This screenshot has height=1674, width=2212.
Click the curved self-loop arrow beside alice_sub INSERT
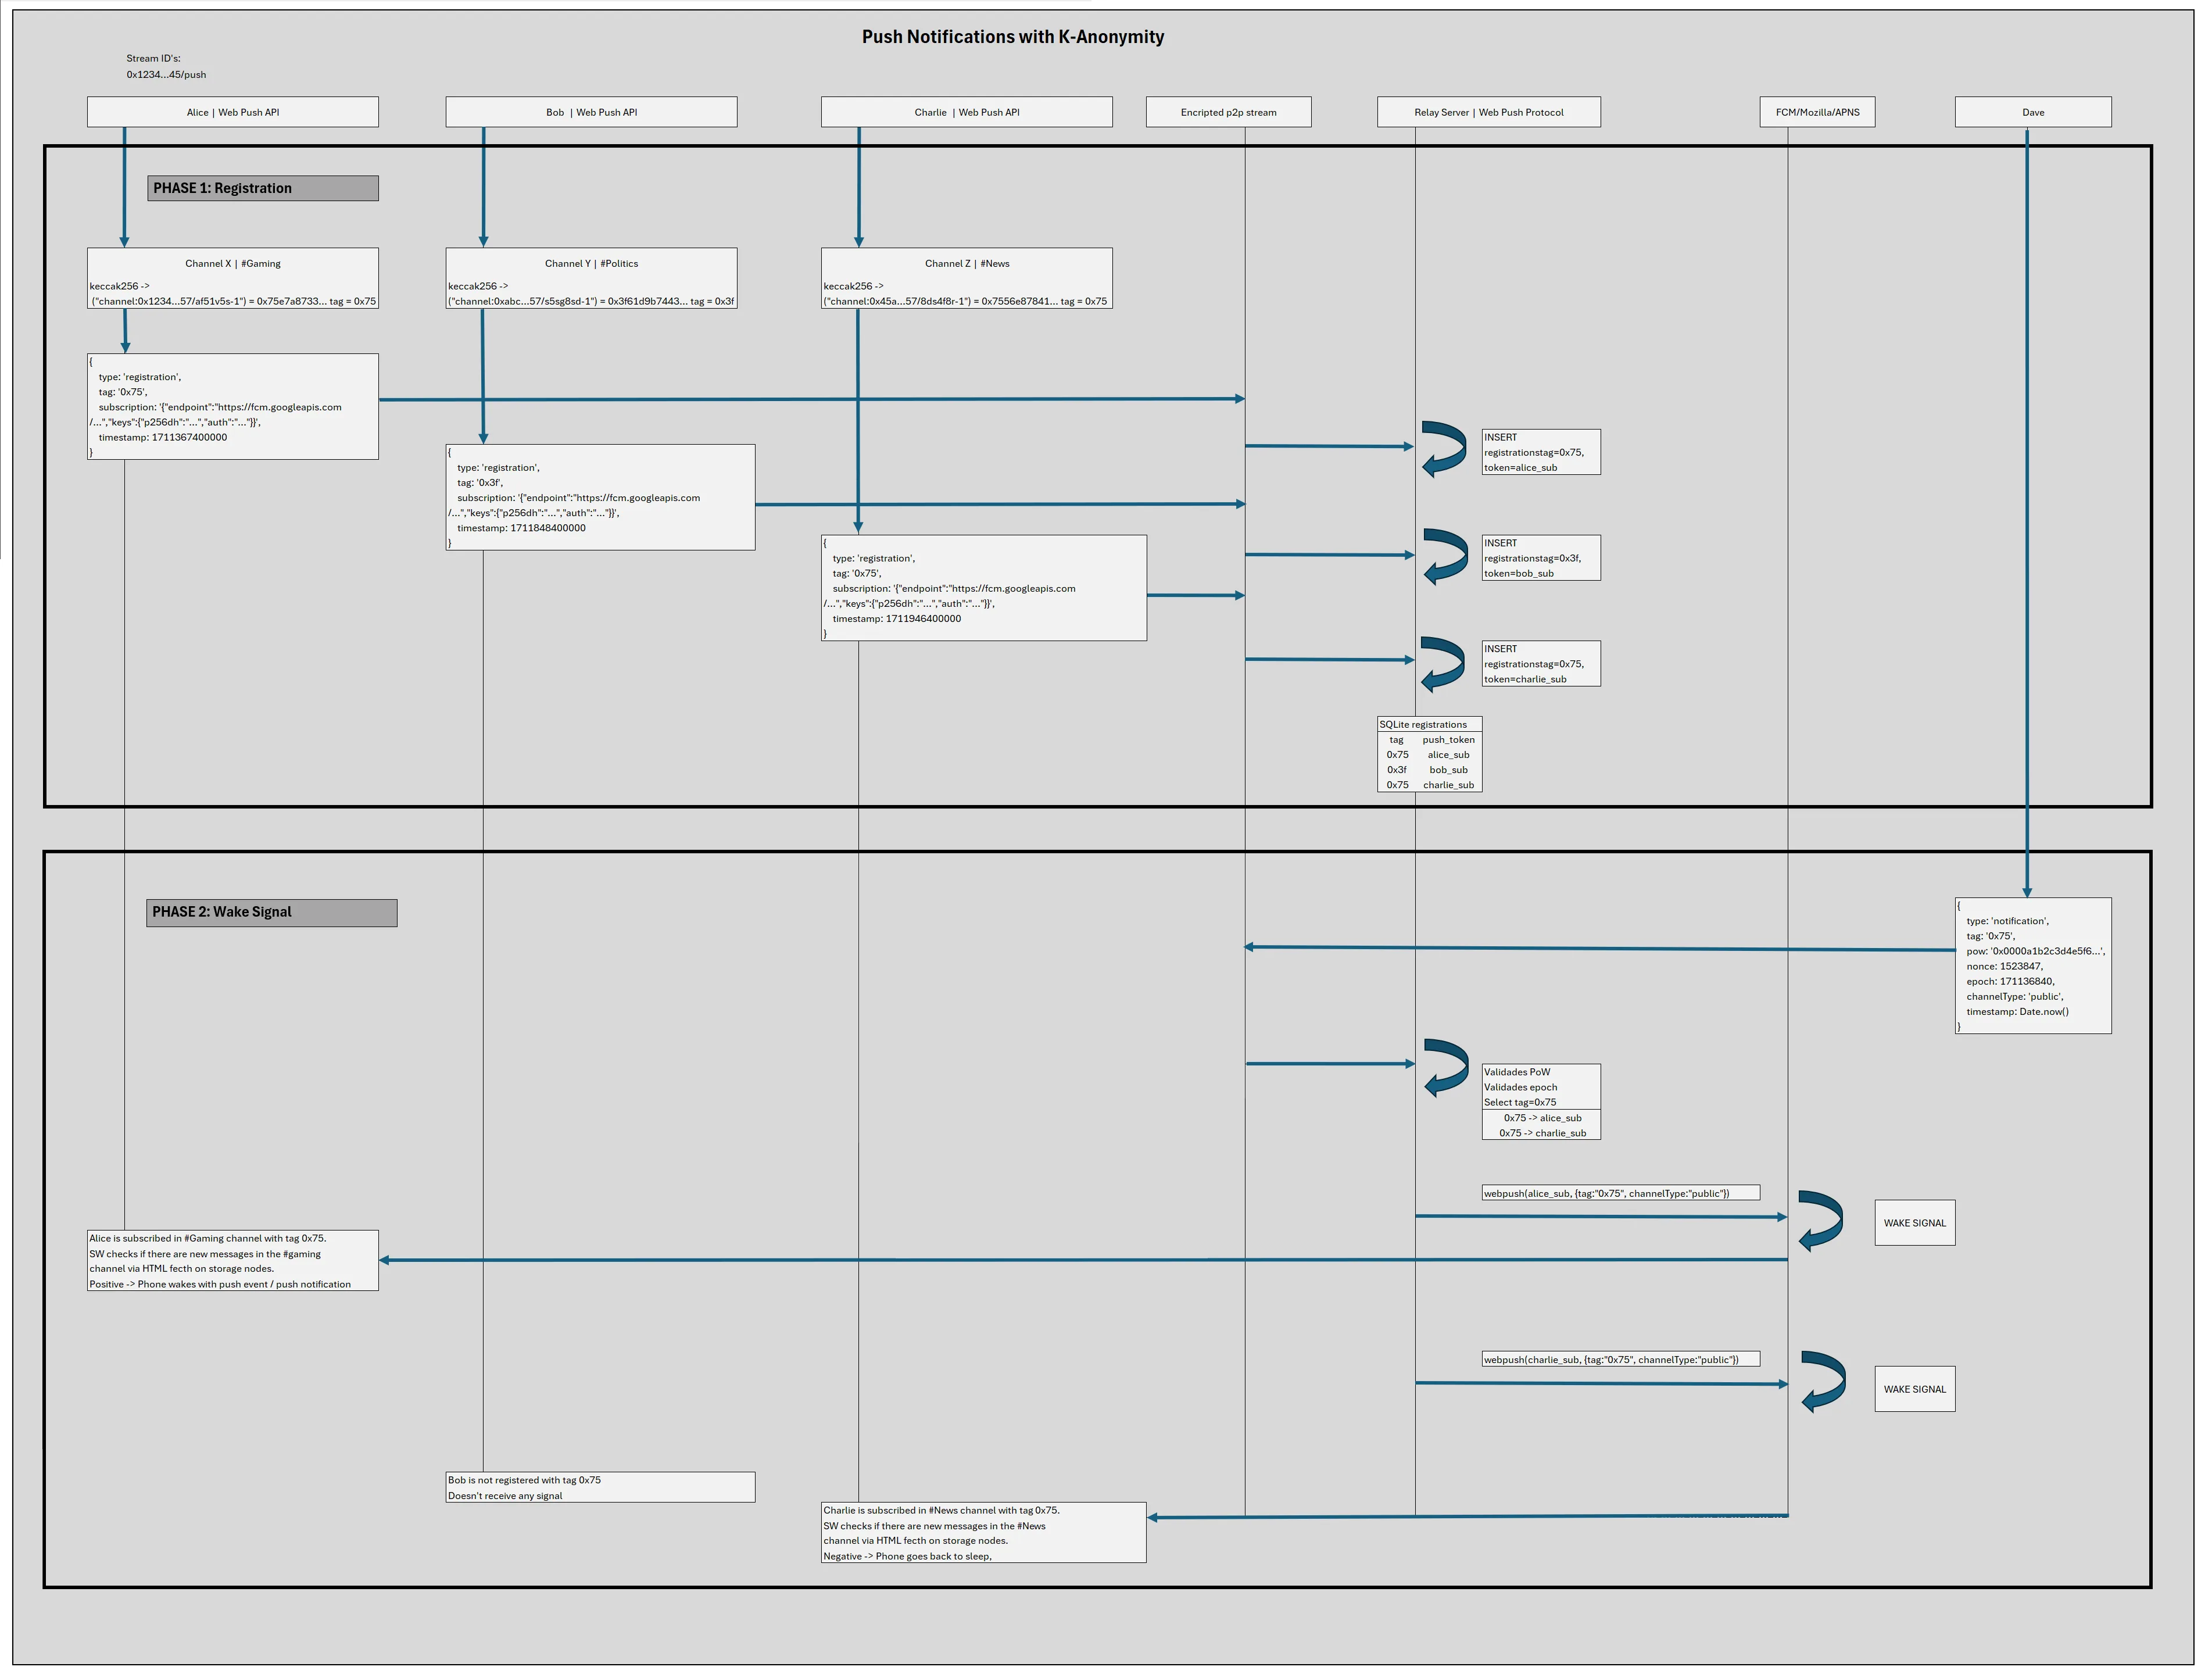coord(1444,449)
